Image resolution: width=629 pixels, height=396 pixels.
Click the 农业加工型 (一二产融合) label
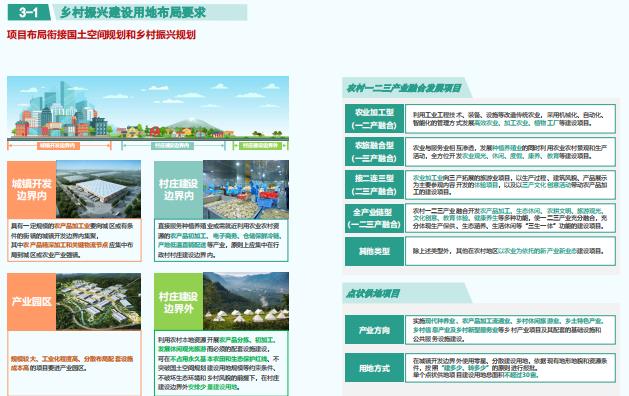pyautogui.click(x=374, y=119)
